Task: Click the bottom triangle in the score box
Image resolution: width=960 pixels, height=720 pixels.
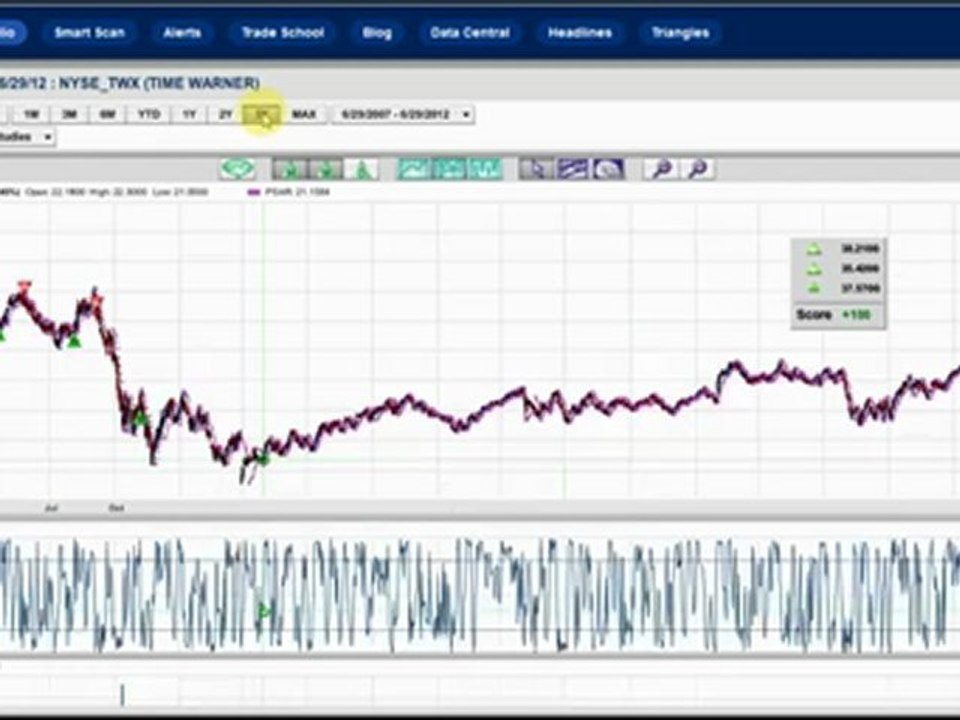Action: click(814, 288)
